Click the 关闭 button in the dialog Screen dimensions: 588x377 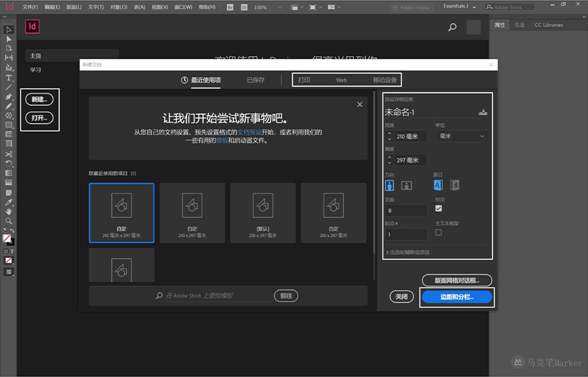402,297
